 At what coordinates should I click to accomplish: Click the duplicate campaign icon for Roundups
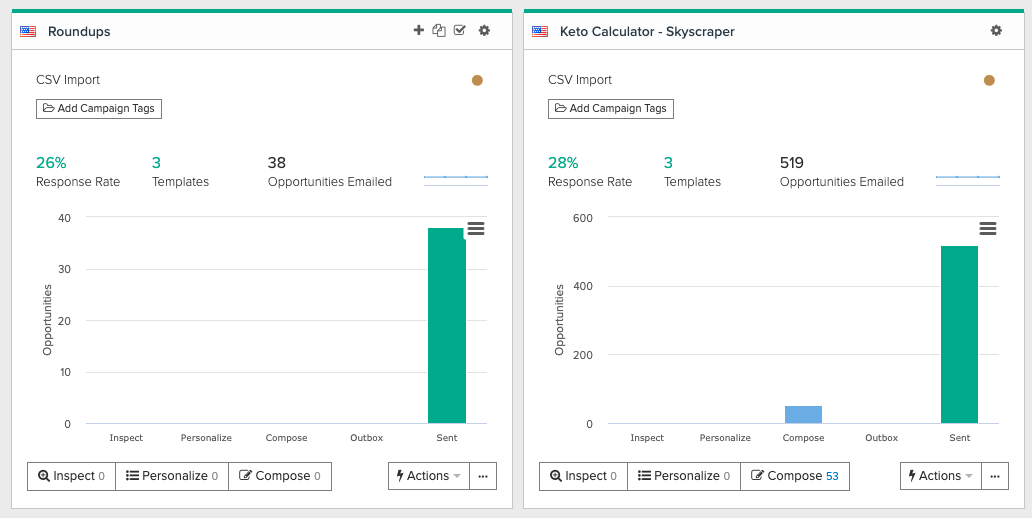click(439, 31)
